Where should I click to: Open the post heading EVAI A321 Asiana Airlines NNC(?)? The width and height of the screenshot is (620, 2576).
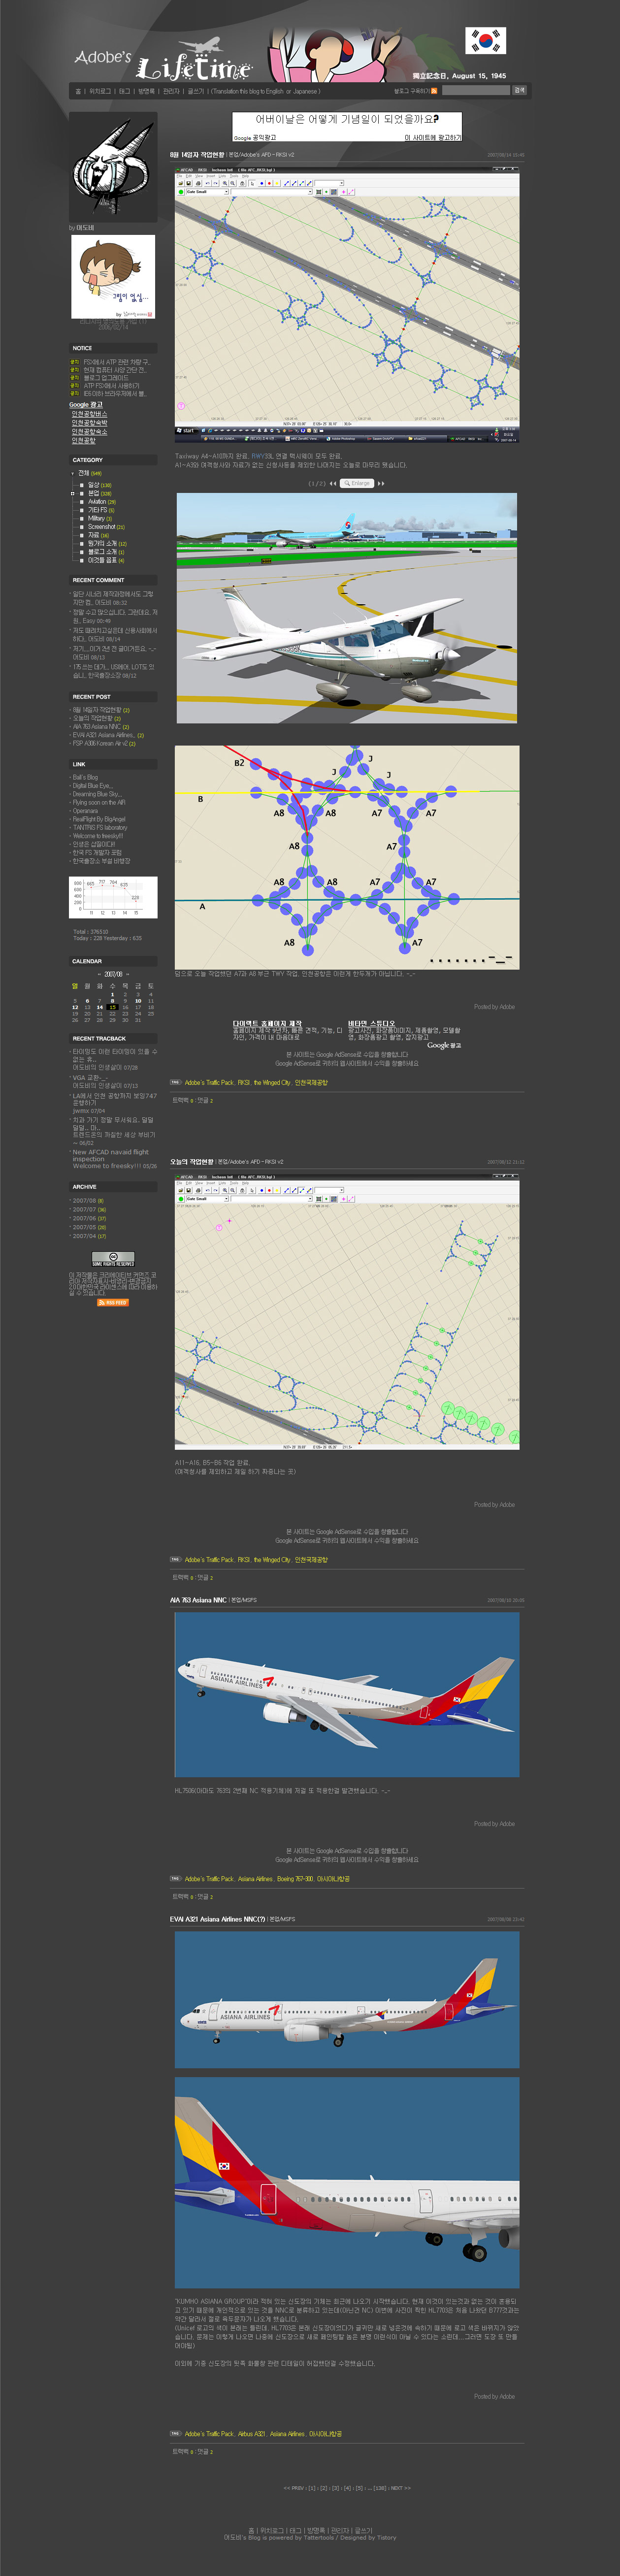tap(217, 1919)
